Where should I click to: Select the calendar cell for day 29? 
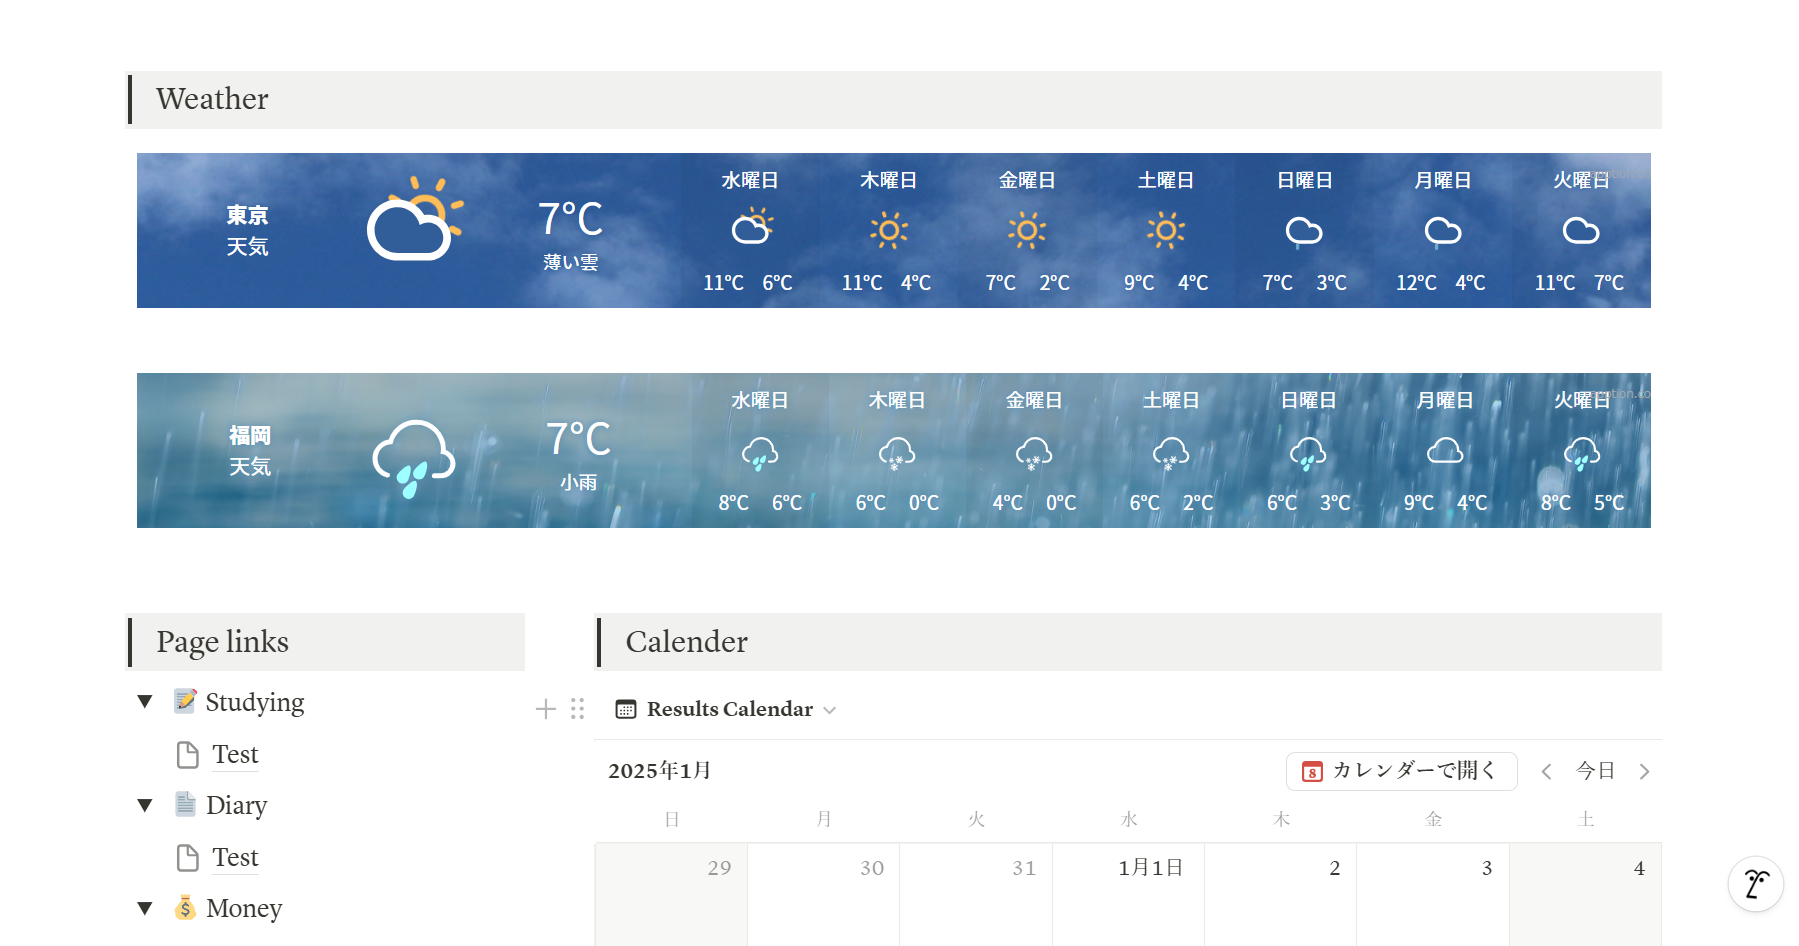point(672,894)
